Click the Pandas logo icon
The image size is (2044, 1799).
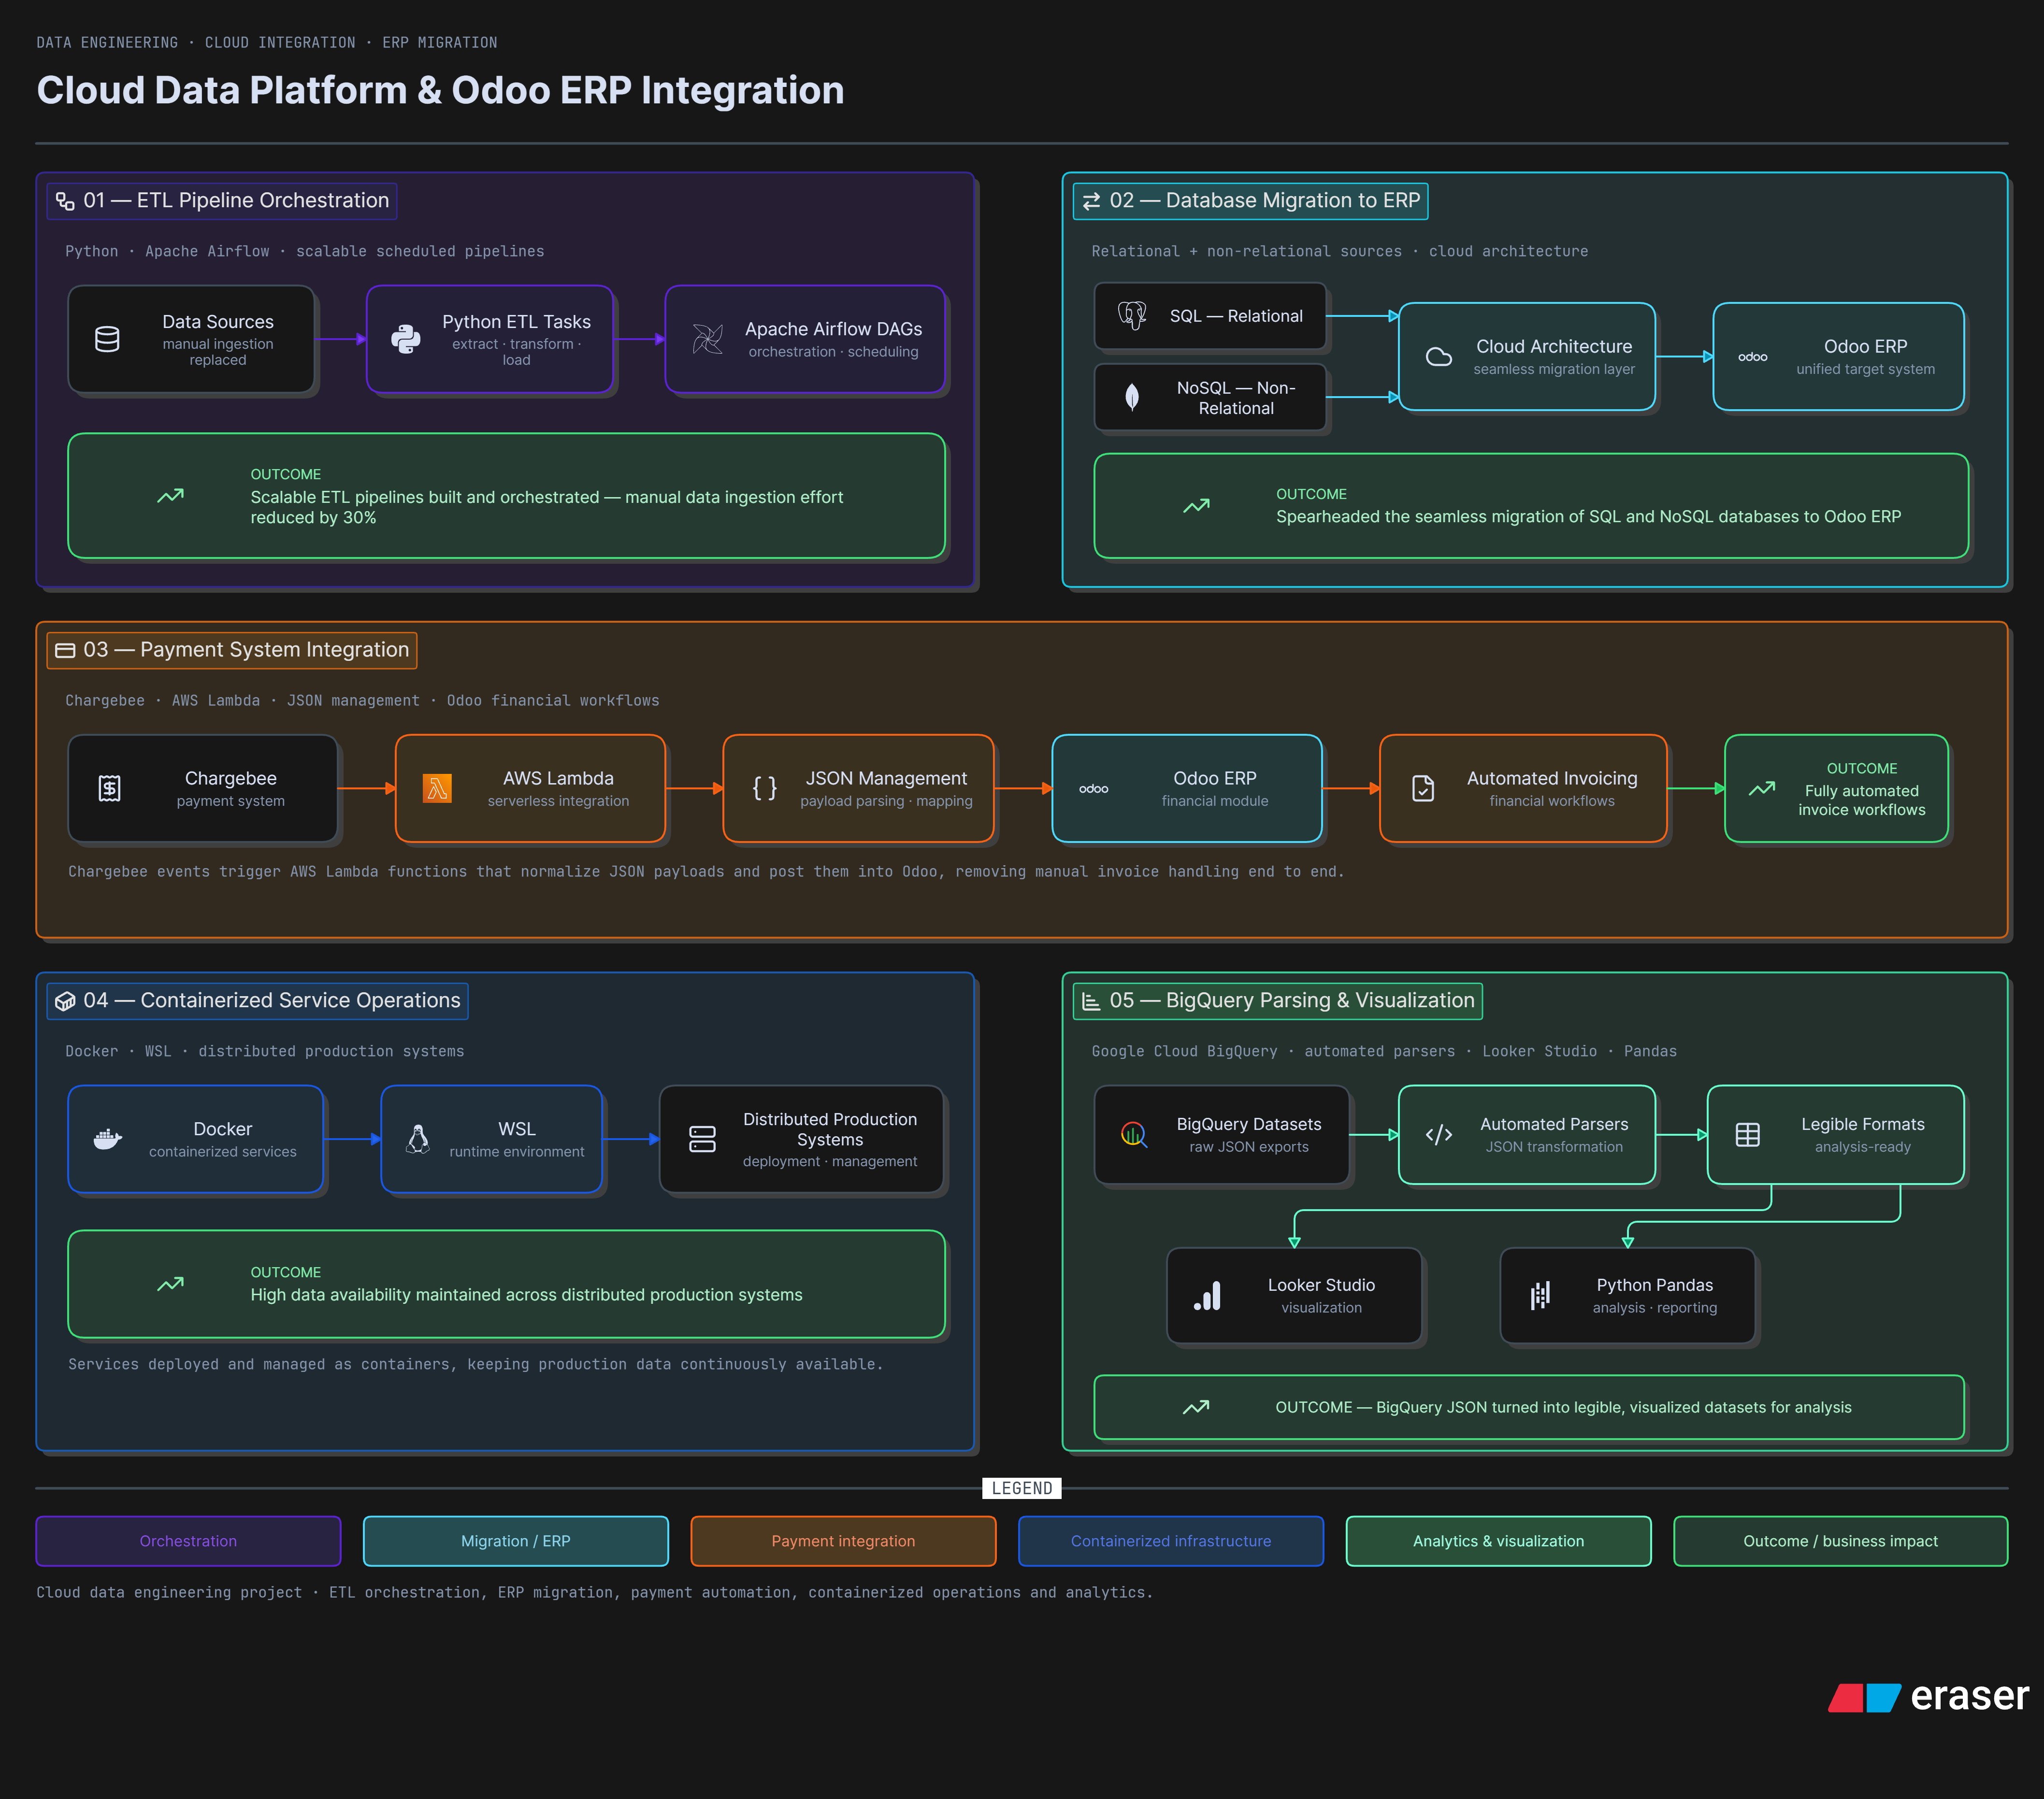coord(1540,1296)
